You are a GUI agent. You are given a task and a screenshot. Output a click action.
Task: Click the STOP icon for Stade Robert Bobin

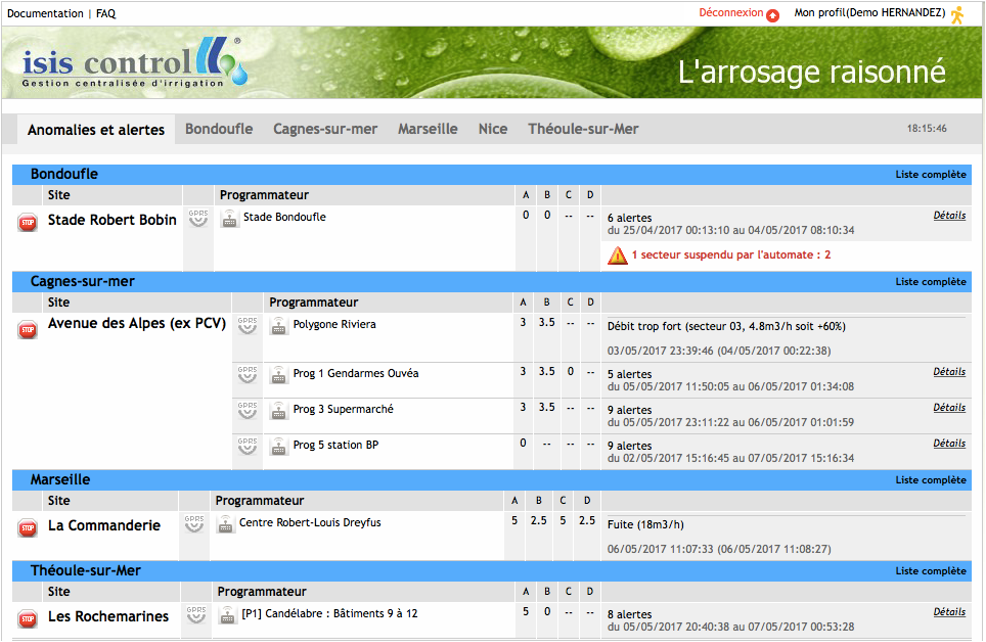point(28,223)
